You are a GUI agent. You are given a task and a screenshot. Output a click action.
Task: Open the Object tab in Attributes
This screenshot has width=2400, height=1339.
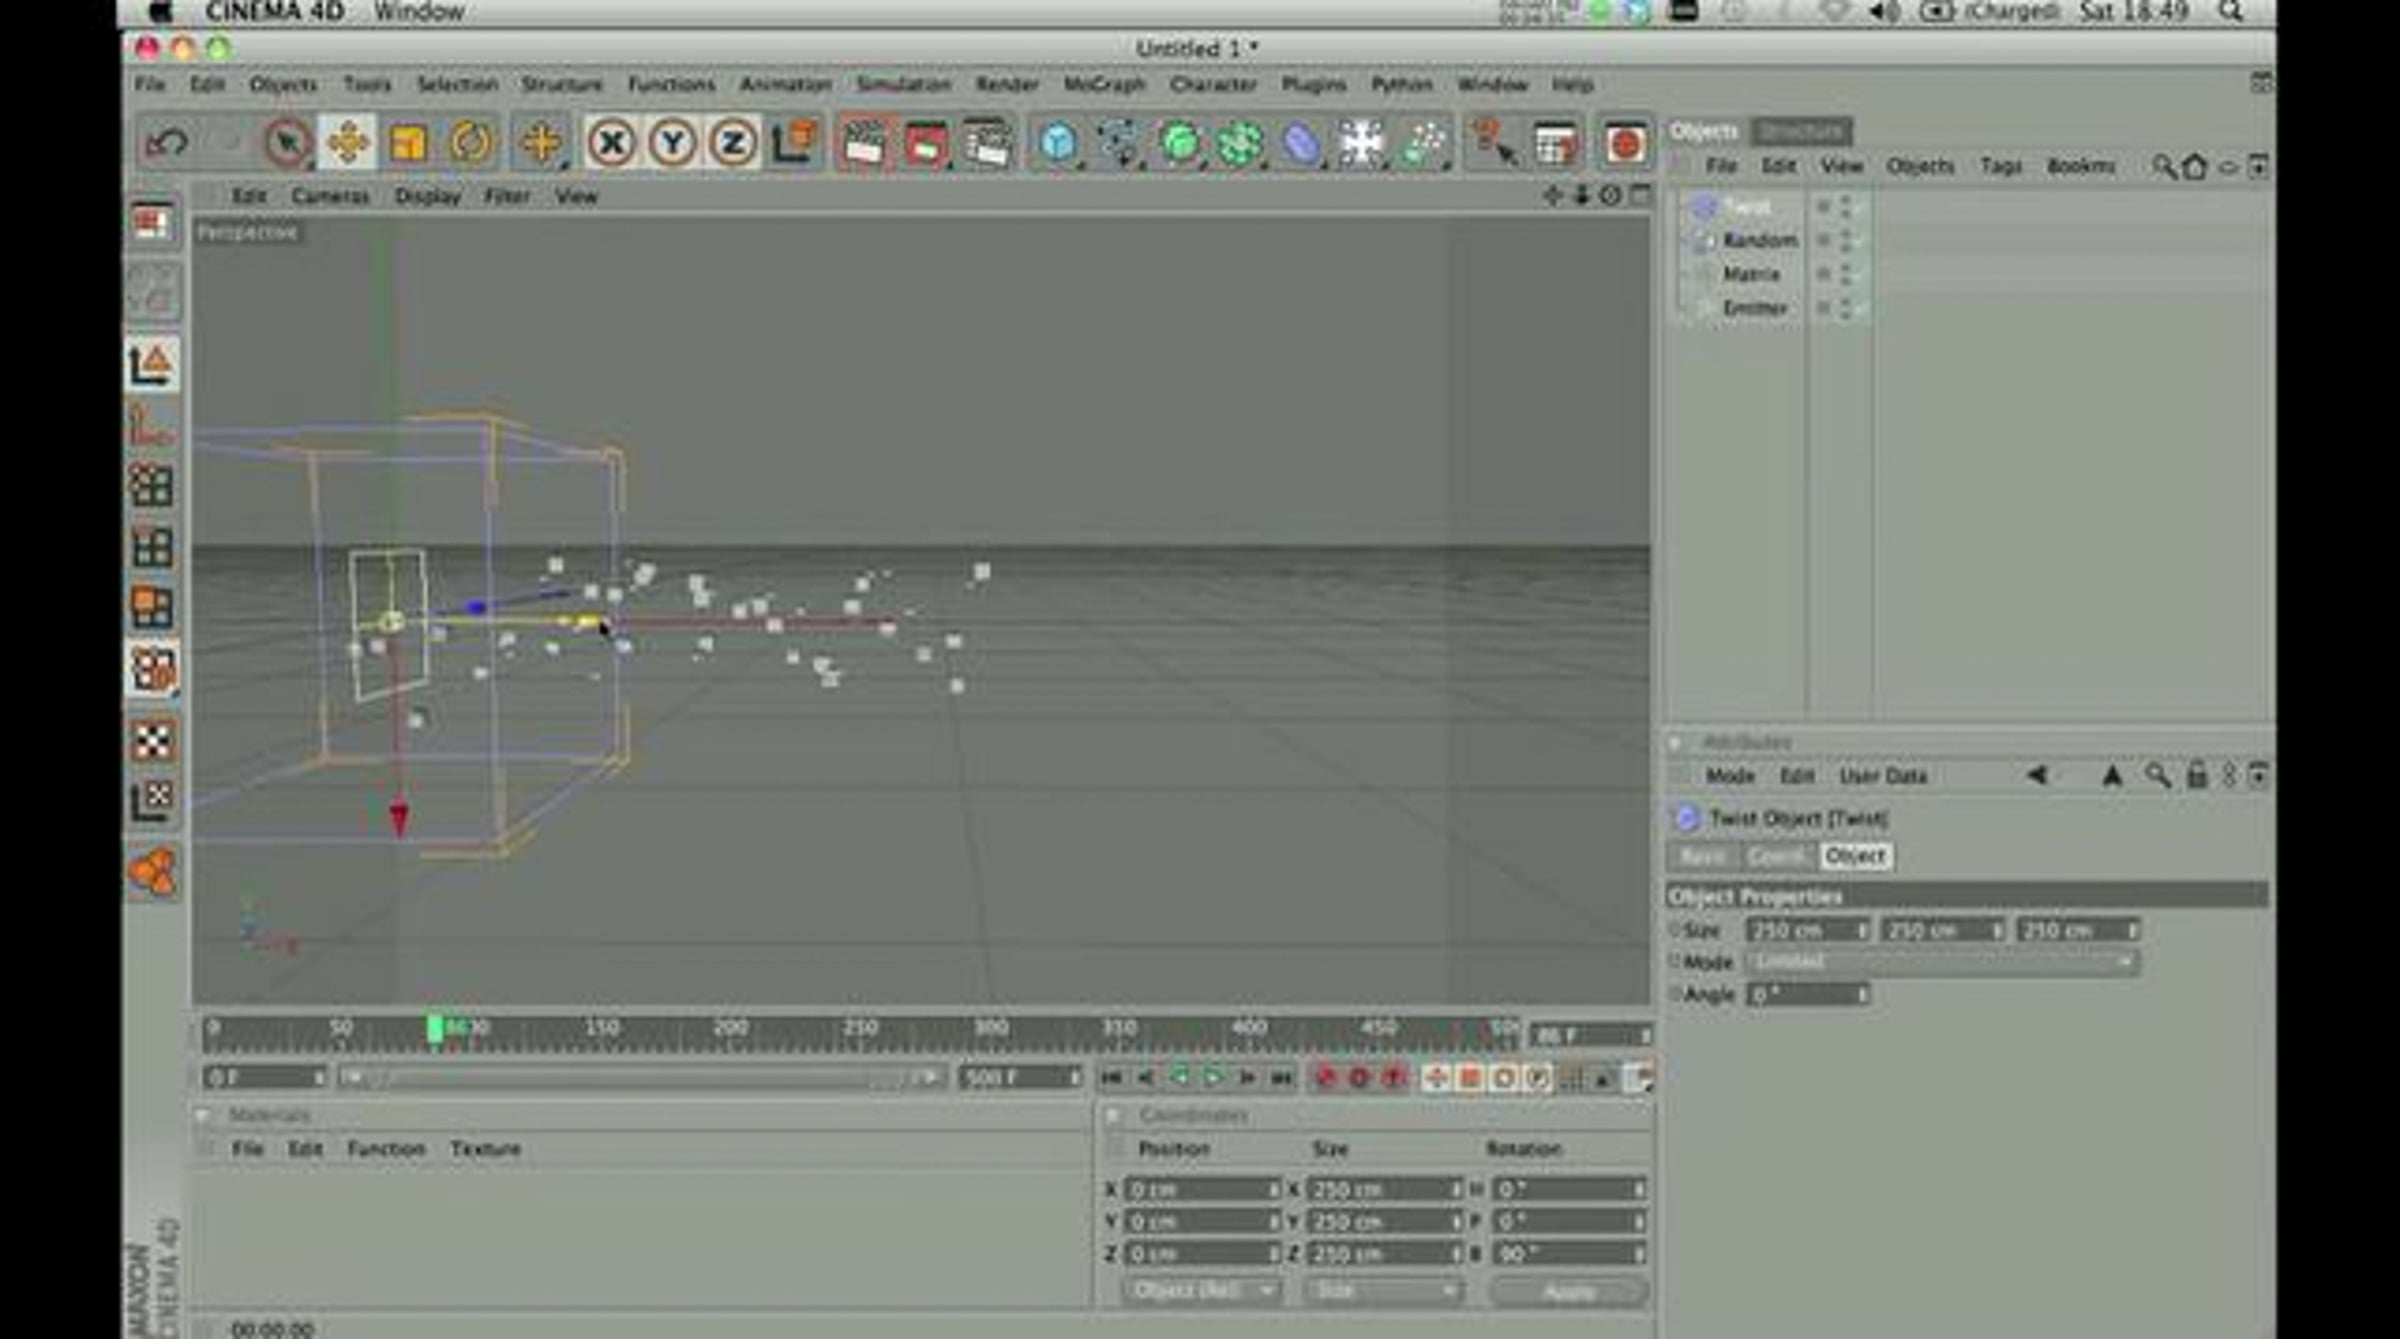click(1855, 856)
